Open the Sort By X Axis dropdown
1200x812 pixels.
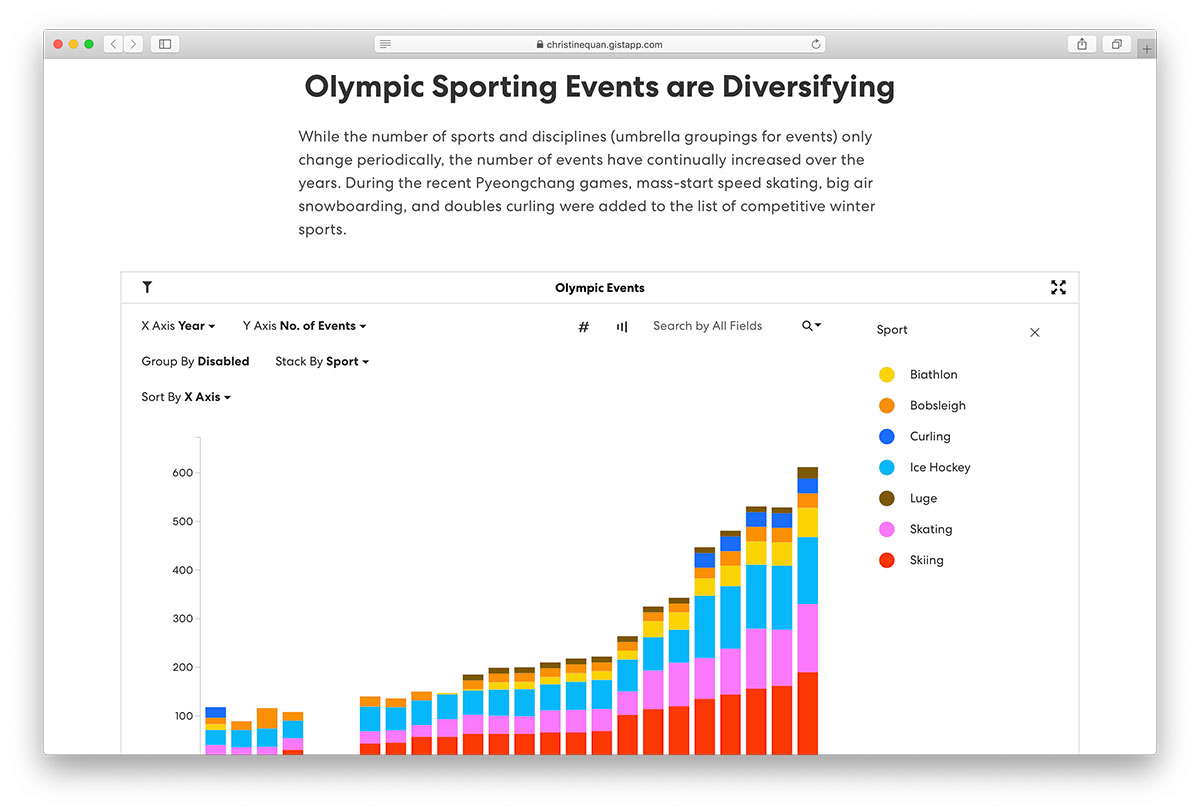(186, 397)
